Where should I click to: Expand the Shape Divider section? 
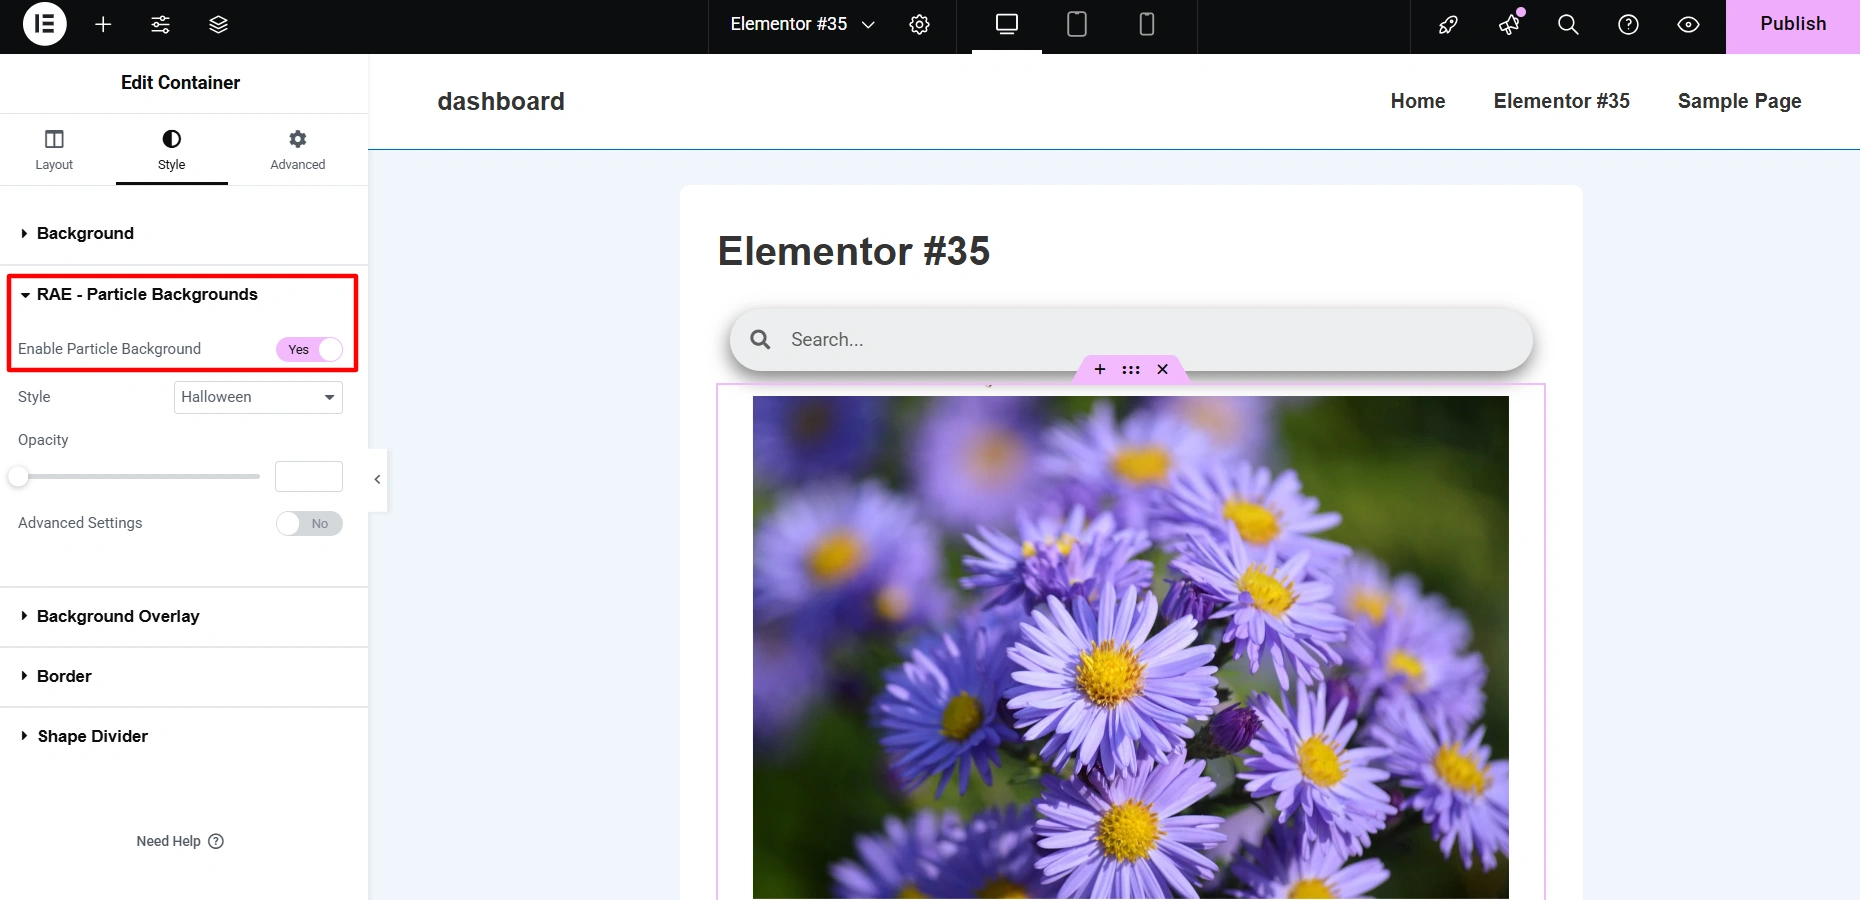click(x=184, y=736)
